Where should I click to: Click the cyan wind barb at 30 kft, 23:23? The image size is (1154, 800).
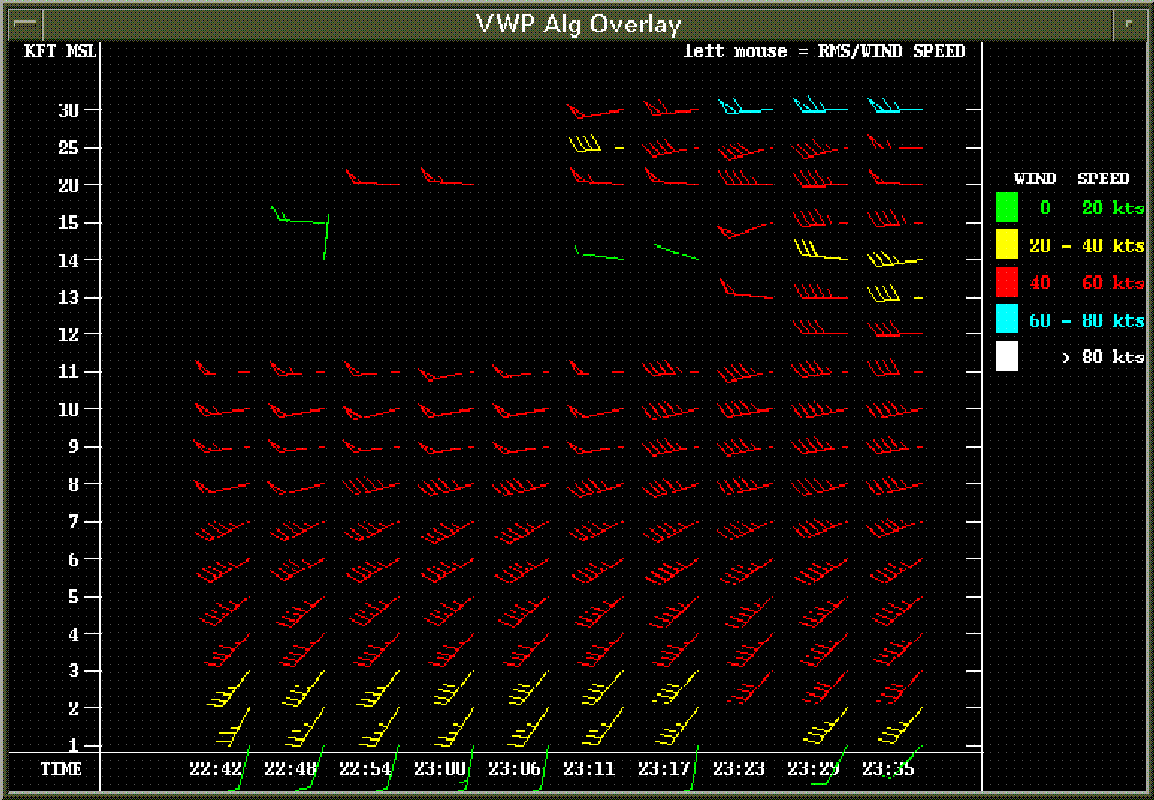click(x=744, y=108)
